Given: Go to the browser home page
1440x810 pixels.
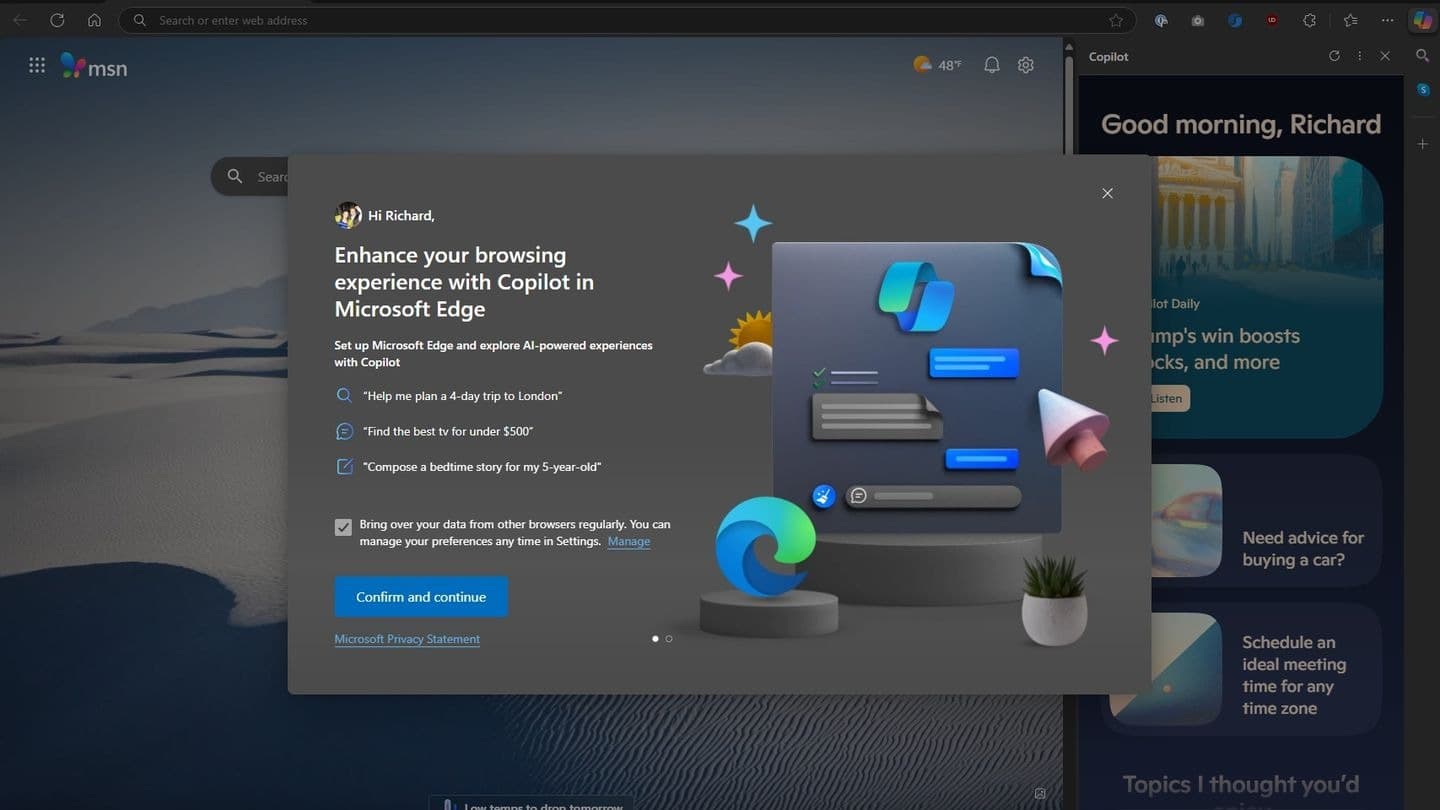Looking at the screenshot, I should [x=94, y=20].
